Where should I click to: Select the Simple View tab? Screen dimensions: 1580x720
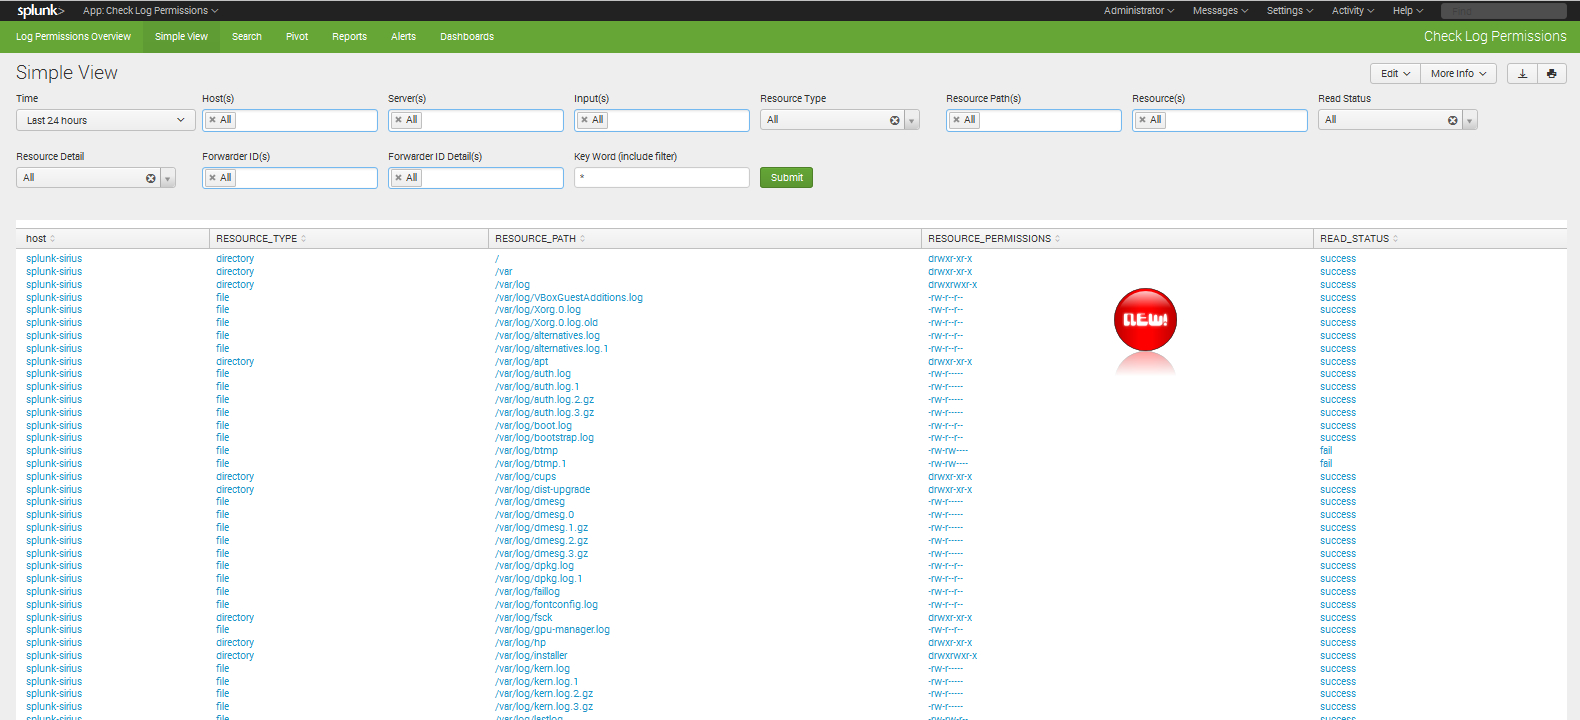[x=181, y=36]
